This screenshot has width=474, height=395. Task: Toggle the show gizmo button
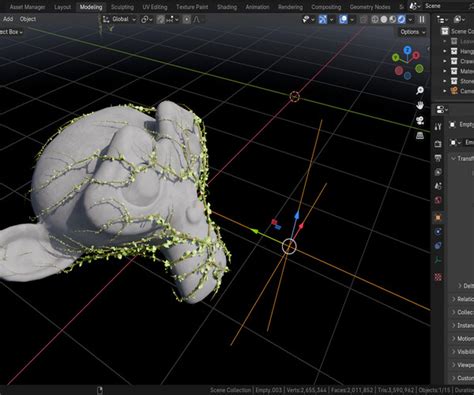click(x=322, y=20)
